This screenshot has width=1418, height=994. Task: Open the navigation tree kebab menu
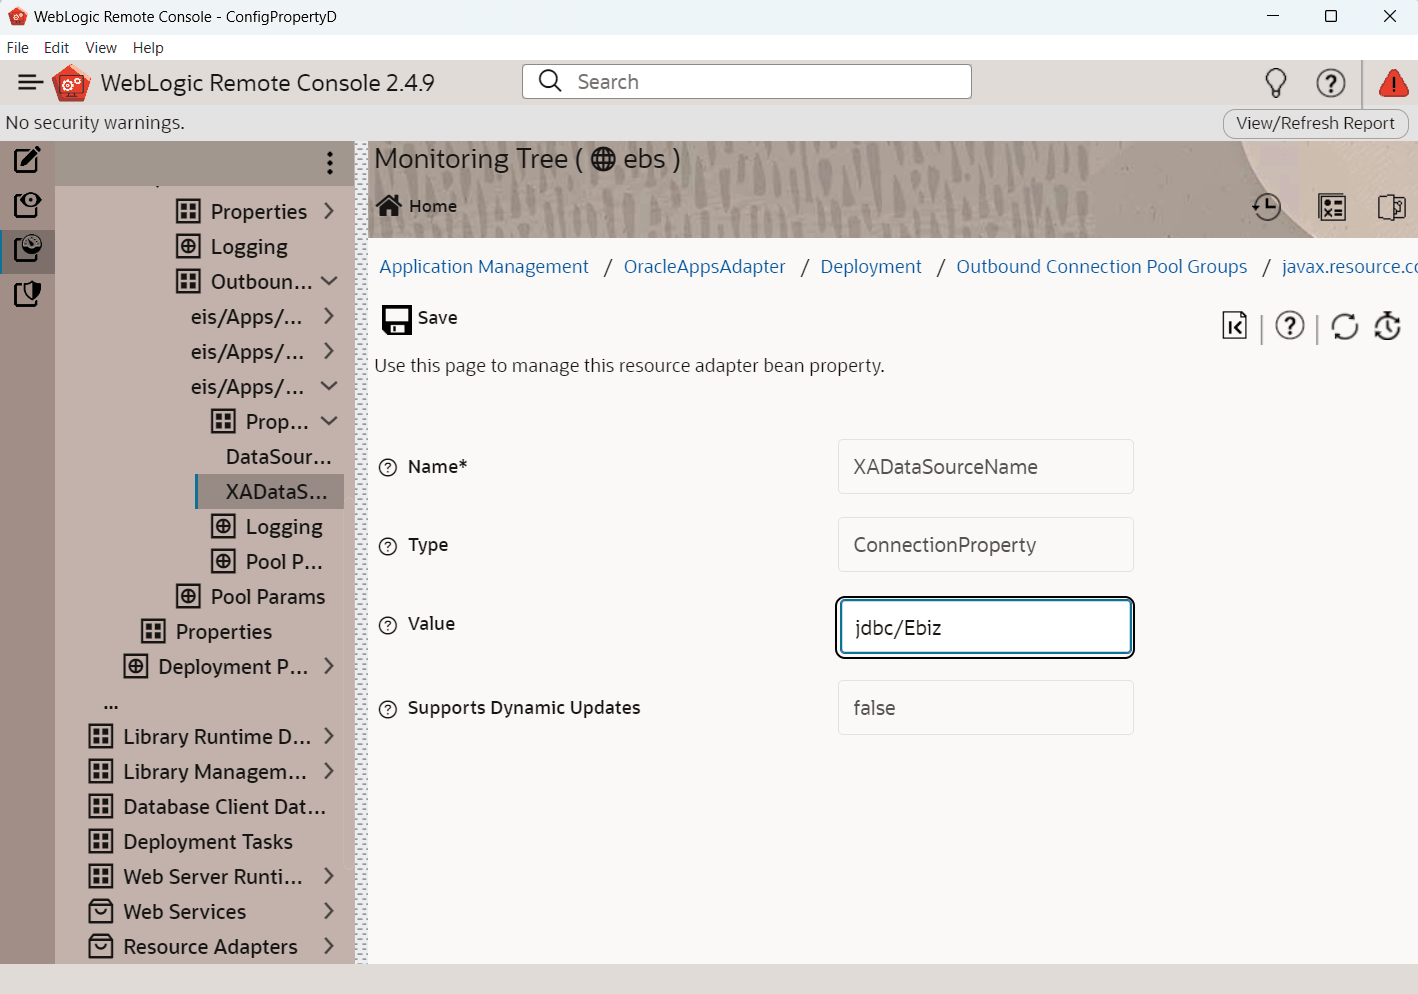pyautogui.click(x=330, y=163)
